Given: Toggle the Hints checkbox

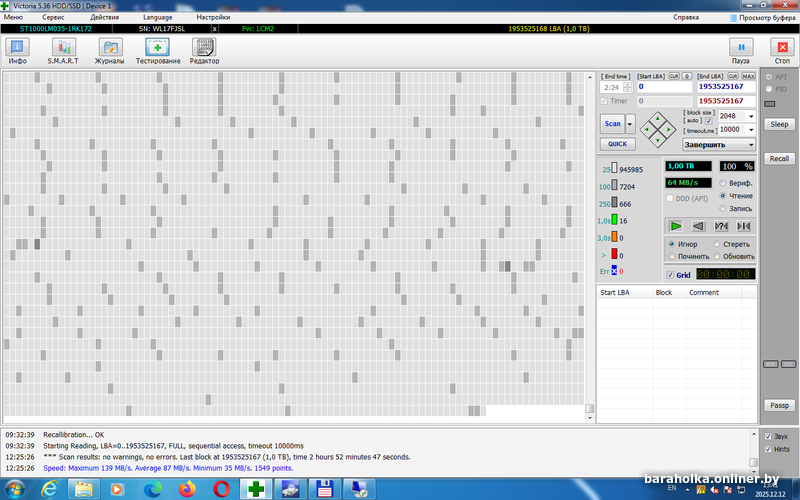Looking at the screenshot, I should [x=768, y=449].
